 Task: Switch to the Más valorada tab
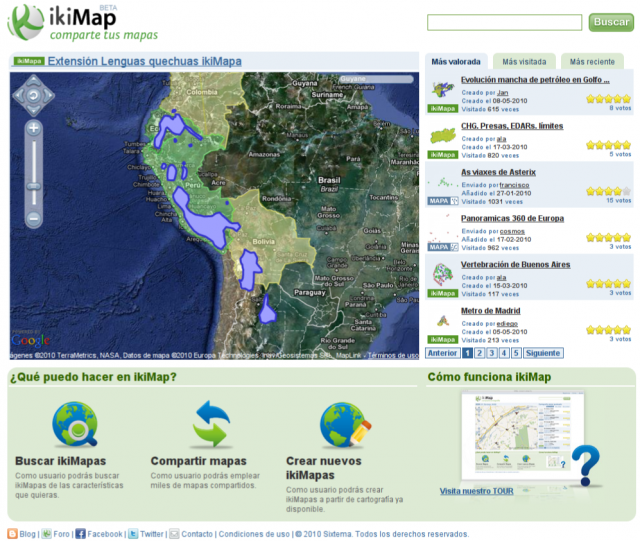tap(456, 62)
